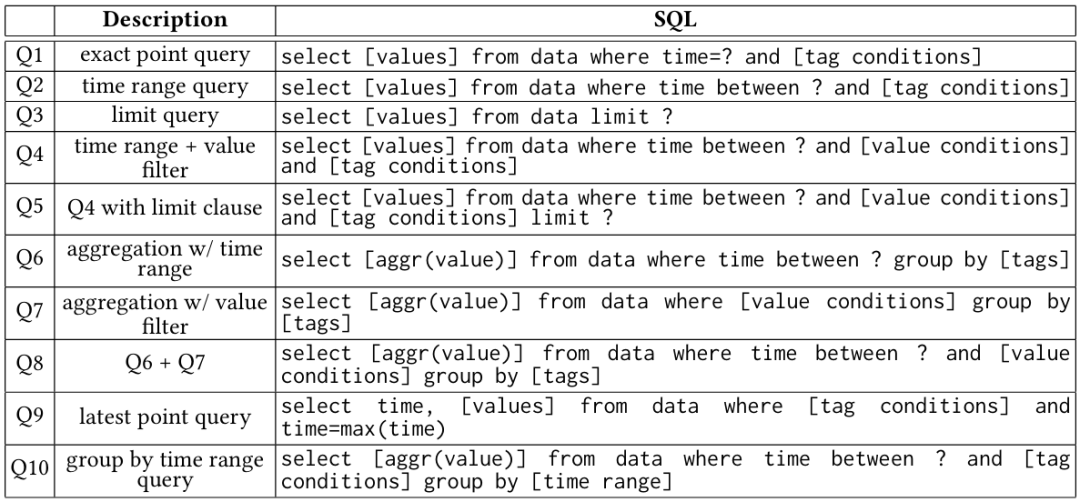Select the Q6 SQL group by statement
Image resolution: width=1080 pixels, height=502 pixels.
click(x=674, y=260)
